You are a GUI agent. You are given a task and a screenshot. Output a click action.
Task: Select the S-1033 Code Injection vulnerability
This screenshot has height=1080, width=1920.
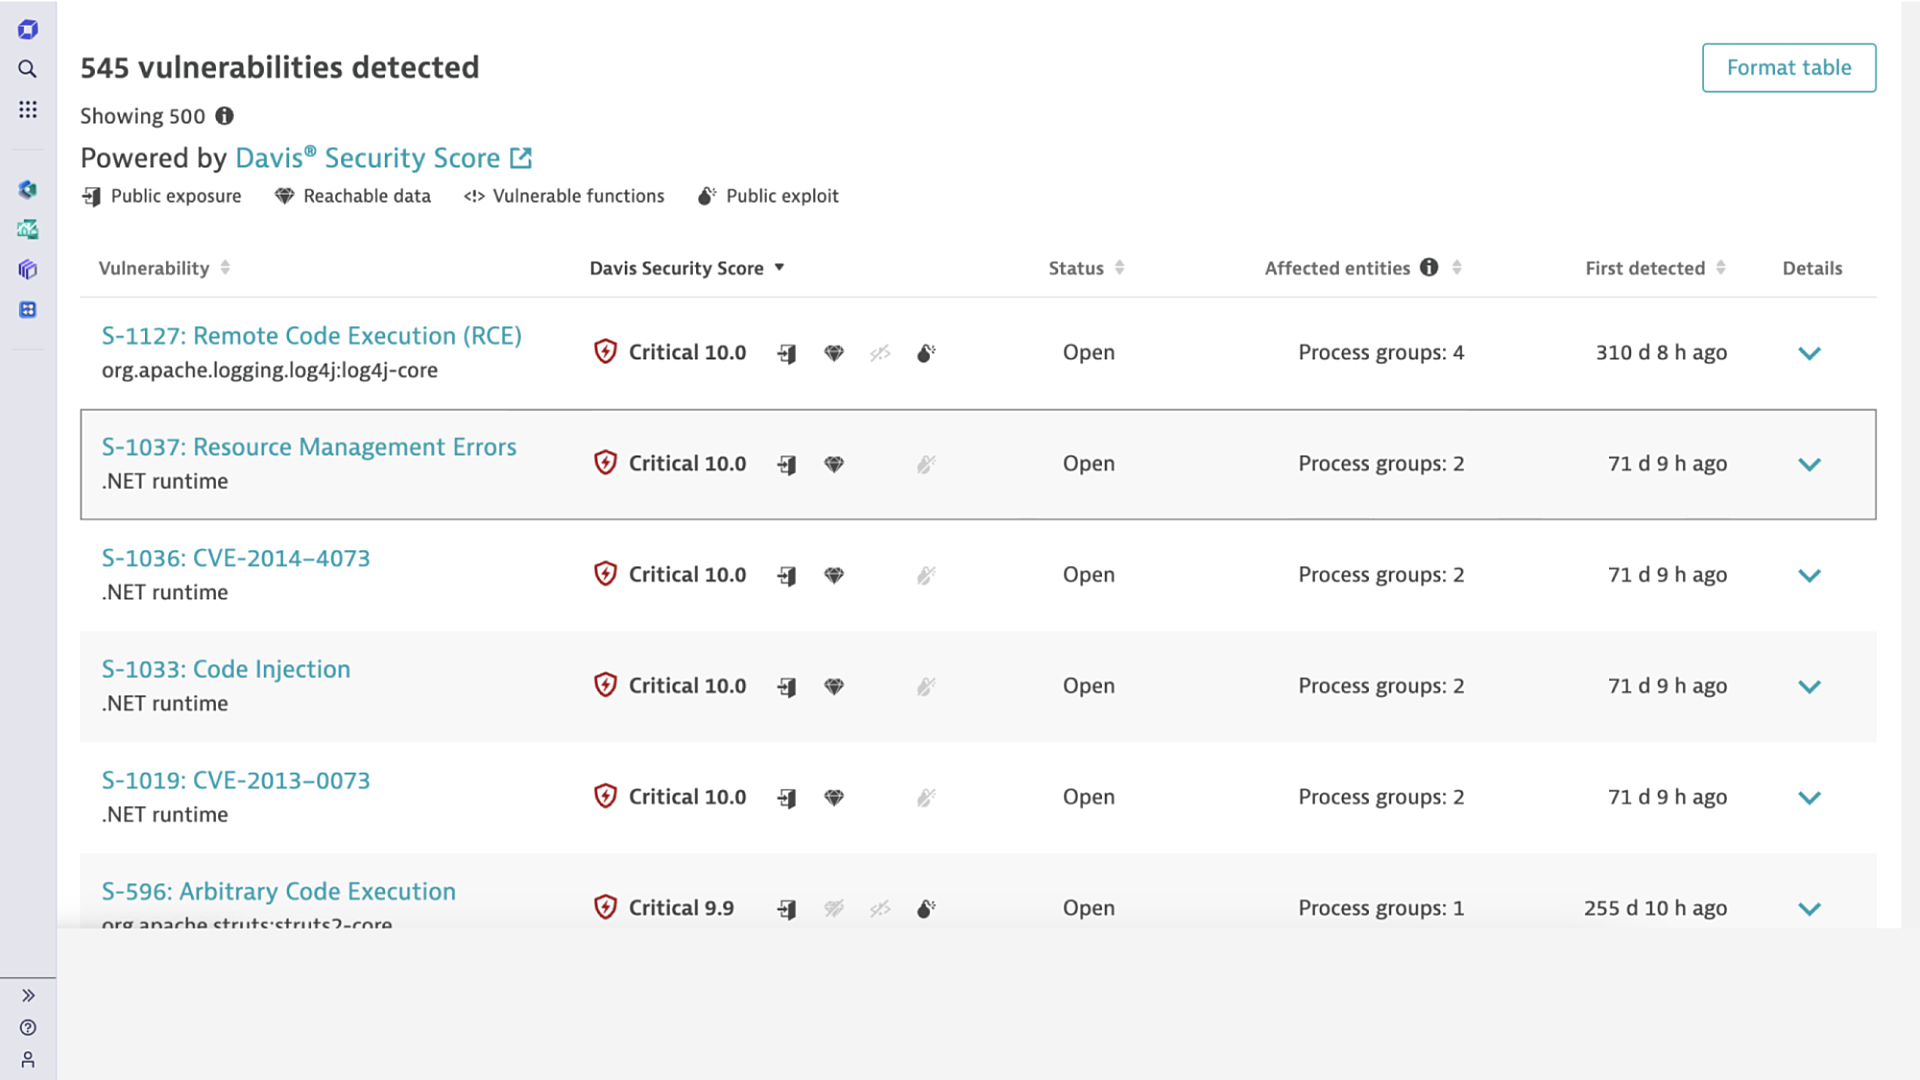225,669
